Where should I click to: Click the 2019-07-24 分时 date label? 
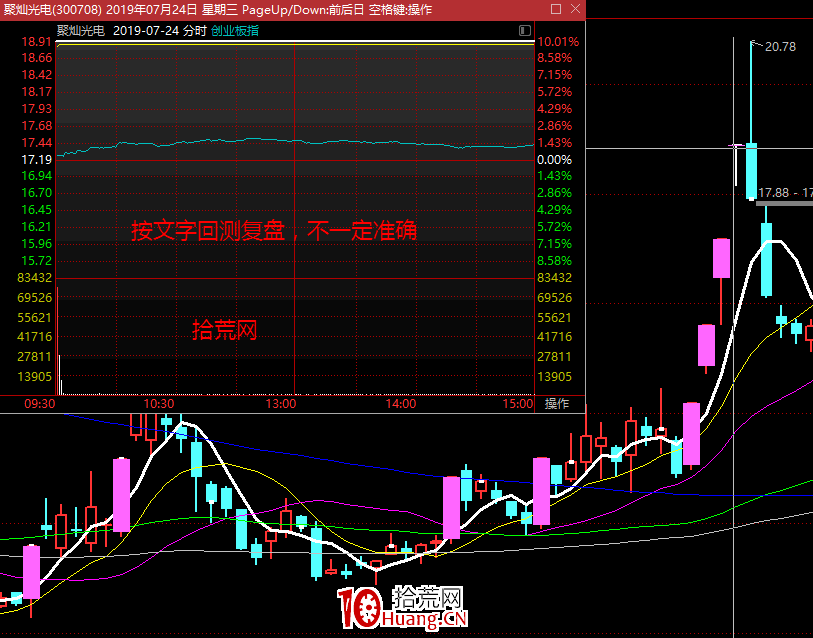[160, 31]
